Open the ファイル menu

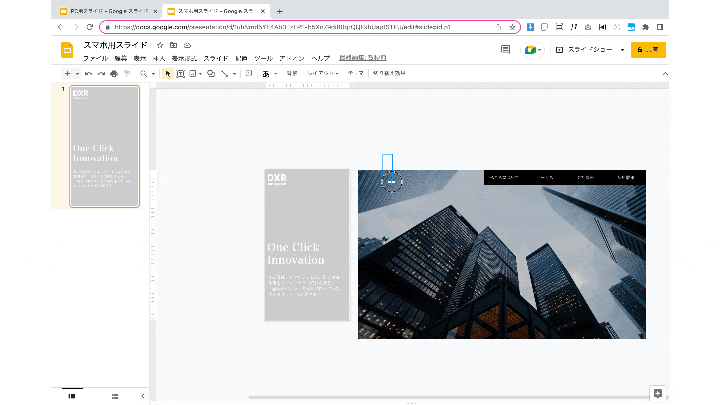[95, 59]
